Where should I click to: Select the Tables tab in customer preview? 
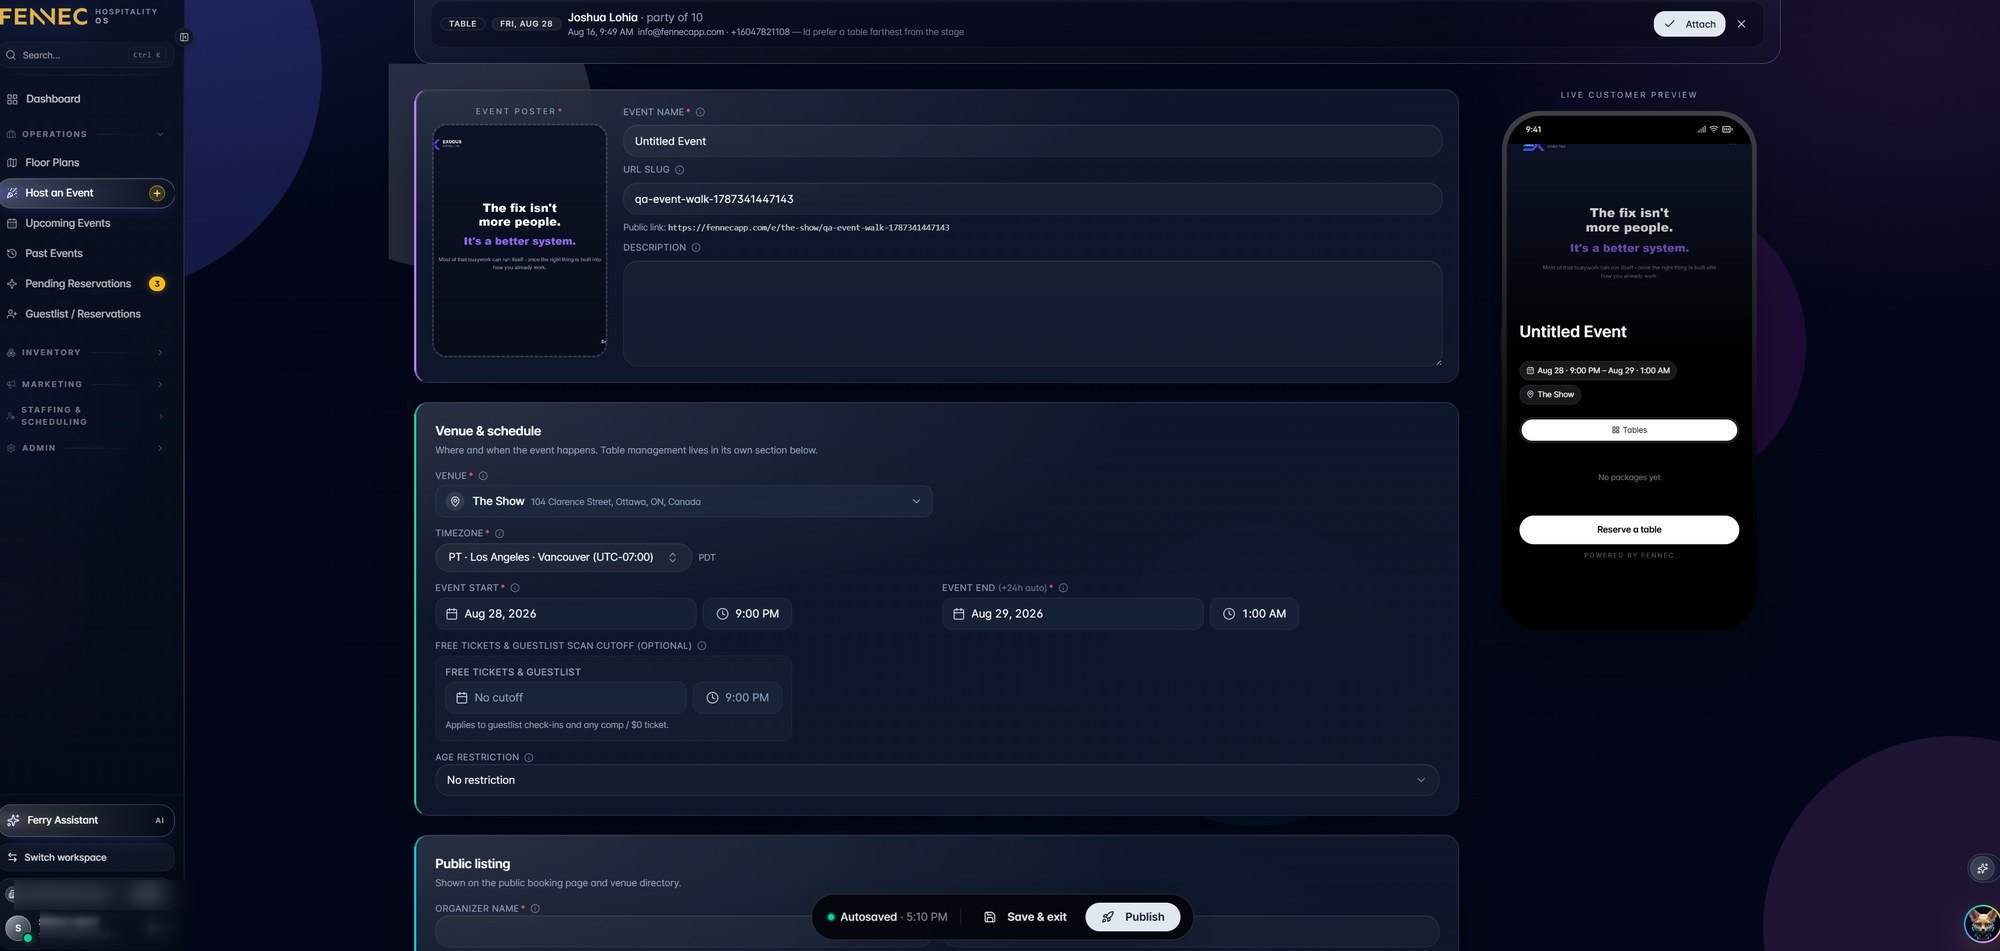click(1629, 430)
